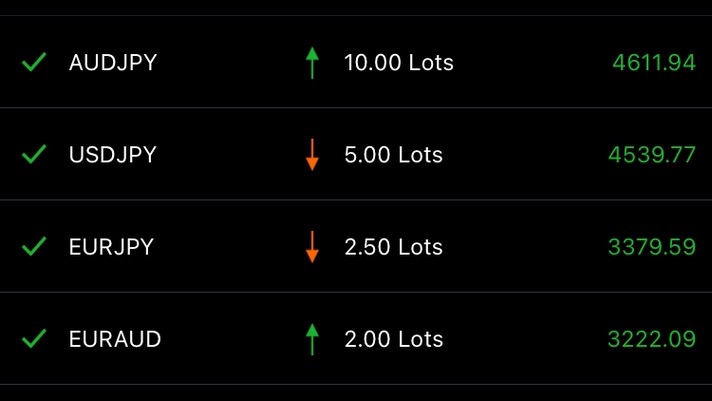This screenshot has height=401, width=712.
Task: Click the 3379.59 profit value
Action: (651, 247)
